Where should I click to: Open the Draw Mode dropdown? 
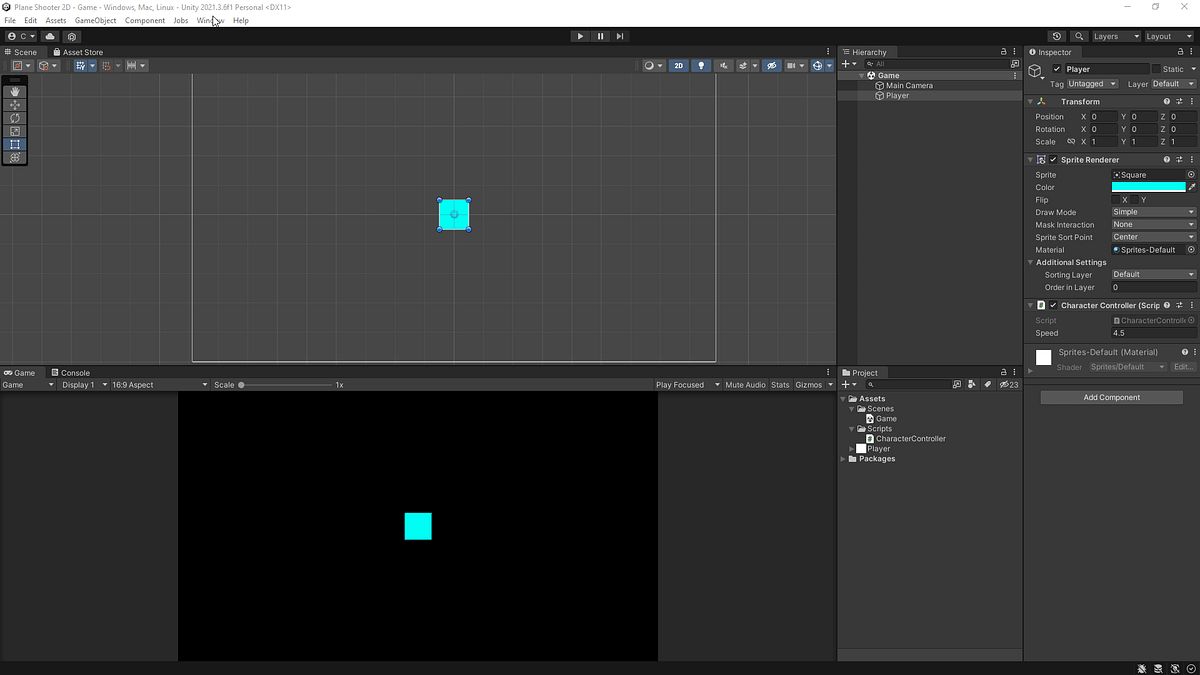click(x=1154, y=212)
